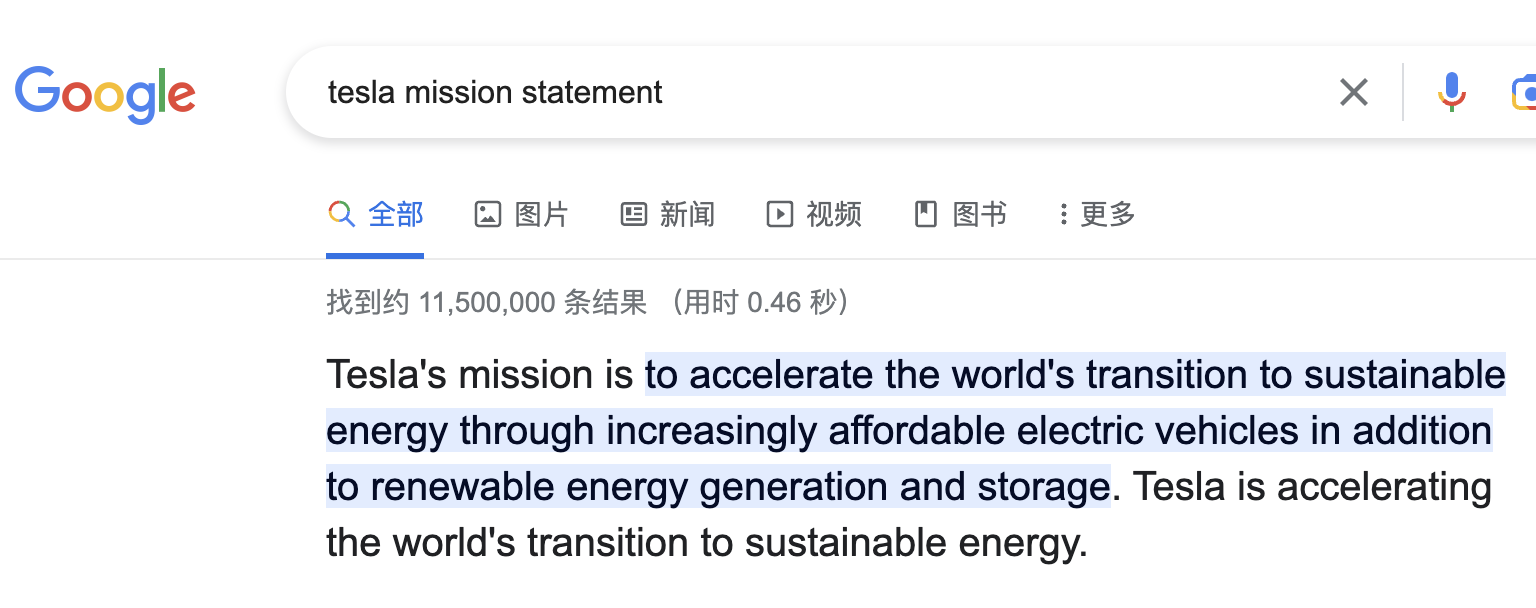1536x608 pixels.
Task: Show the 图书 tab results
Action: (x=980, y=214)
